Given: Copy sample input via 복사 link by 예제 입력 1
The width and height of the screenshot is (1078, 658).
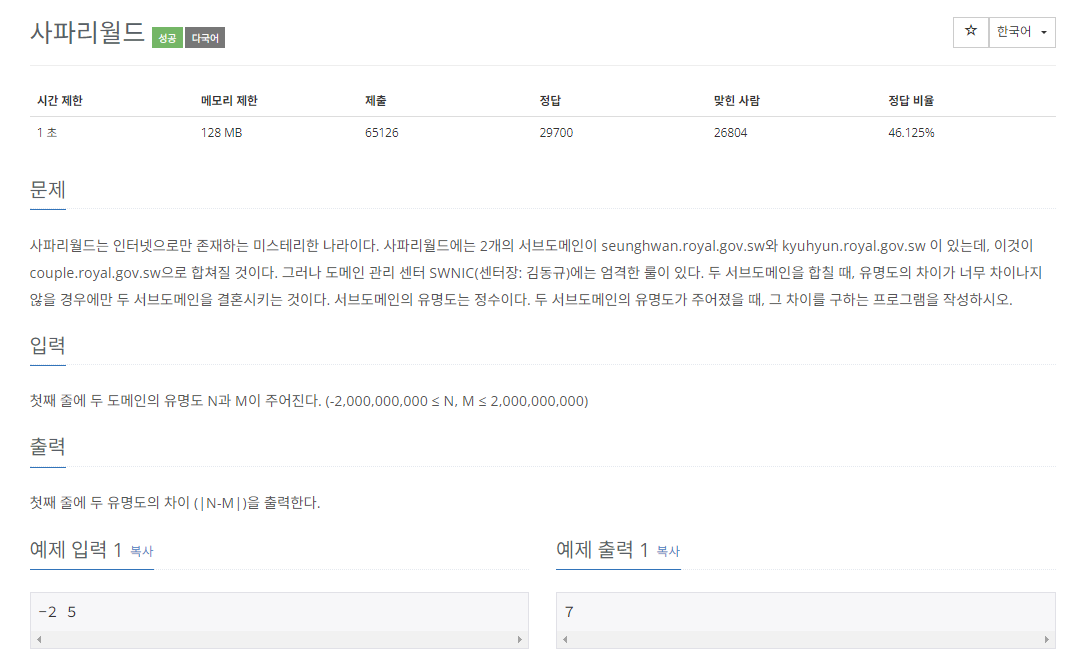Looking at the screenshot, I should pos(142,551).
